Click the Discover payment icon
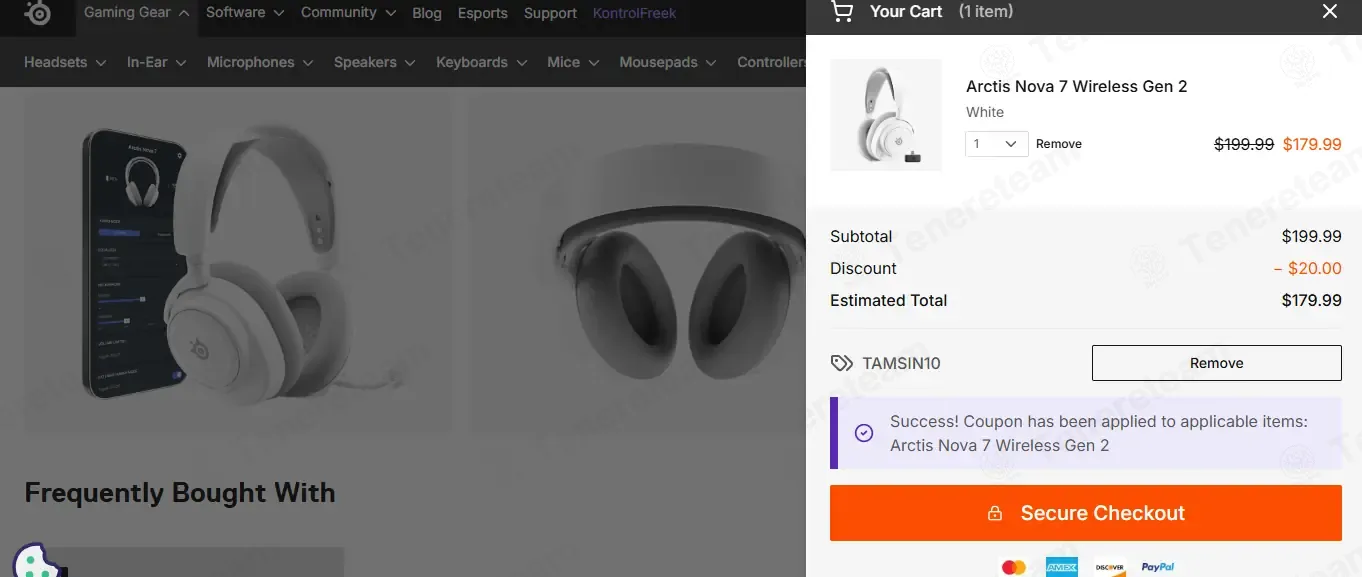The image size is (1362, 577). pyautogui.click(x=1110, y=567)
